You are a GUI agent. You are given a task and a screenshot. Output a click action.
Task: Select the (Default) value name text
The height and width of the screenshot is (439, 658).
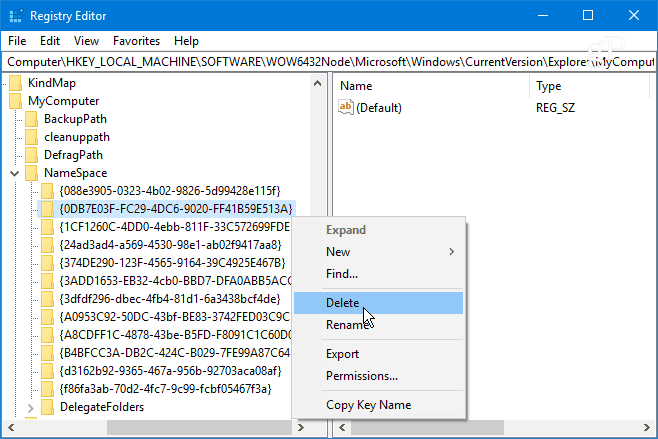[379, 108]
